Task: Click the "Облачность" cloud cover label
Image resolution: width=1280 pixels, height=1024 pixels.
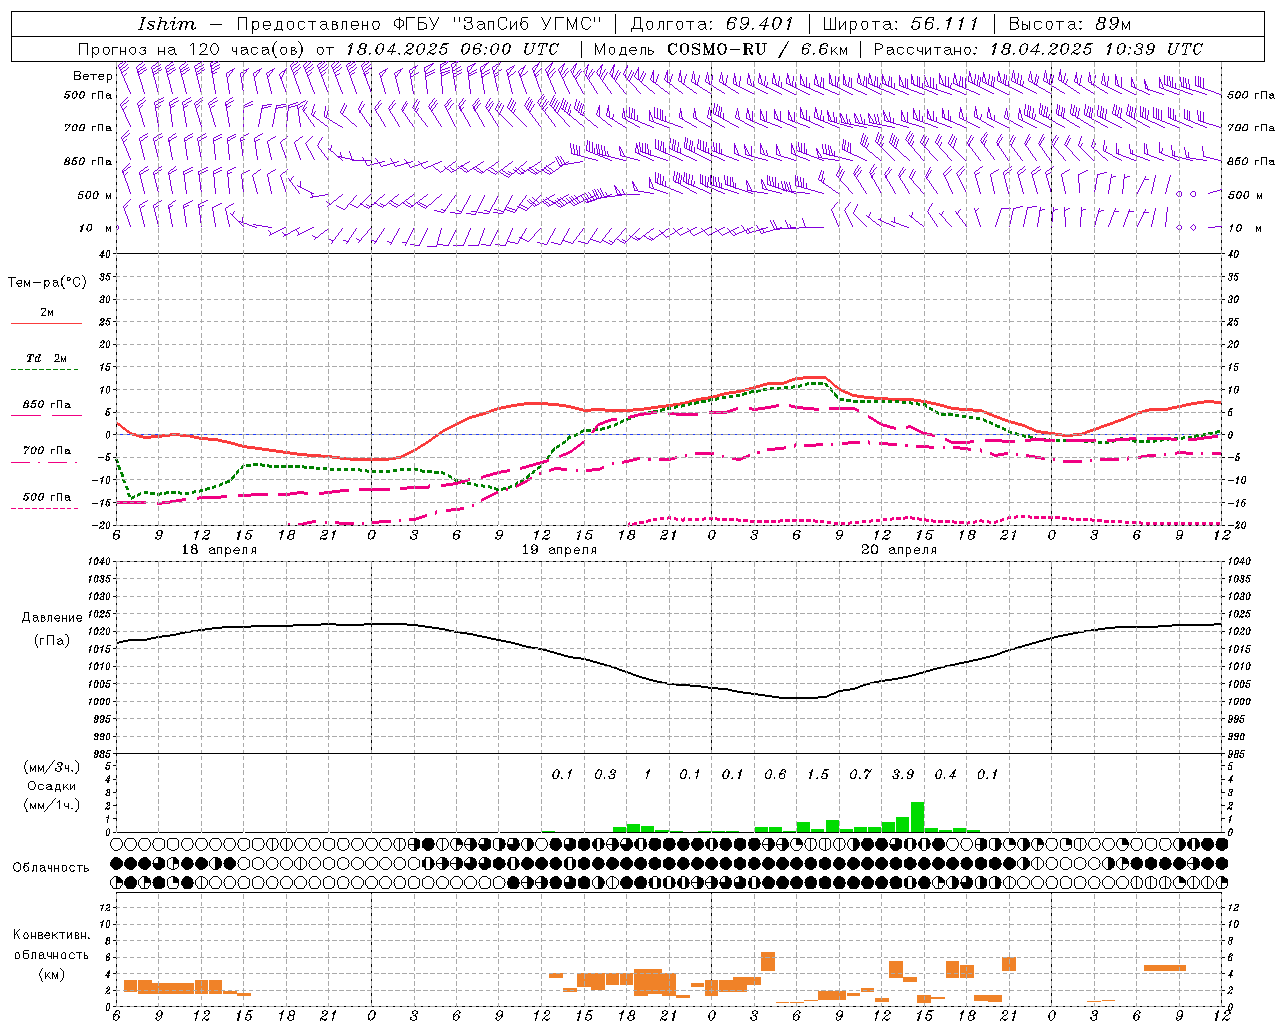Action: 51,868
